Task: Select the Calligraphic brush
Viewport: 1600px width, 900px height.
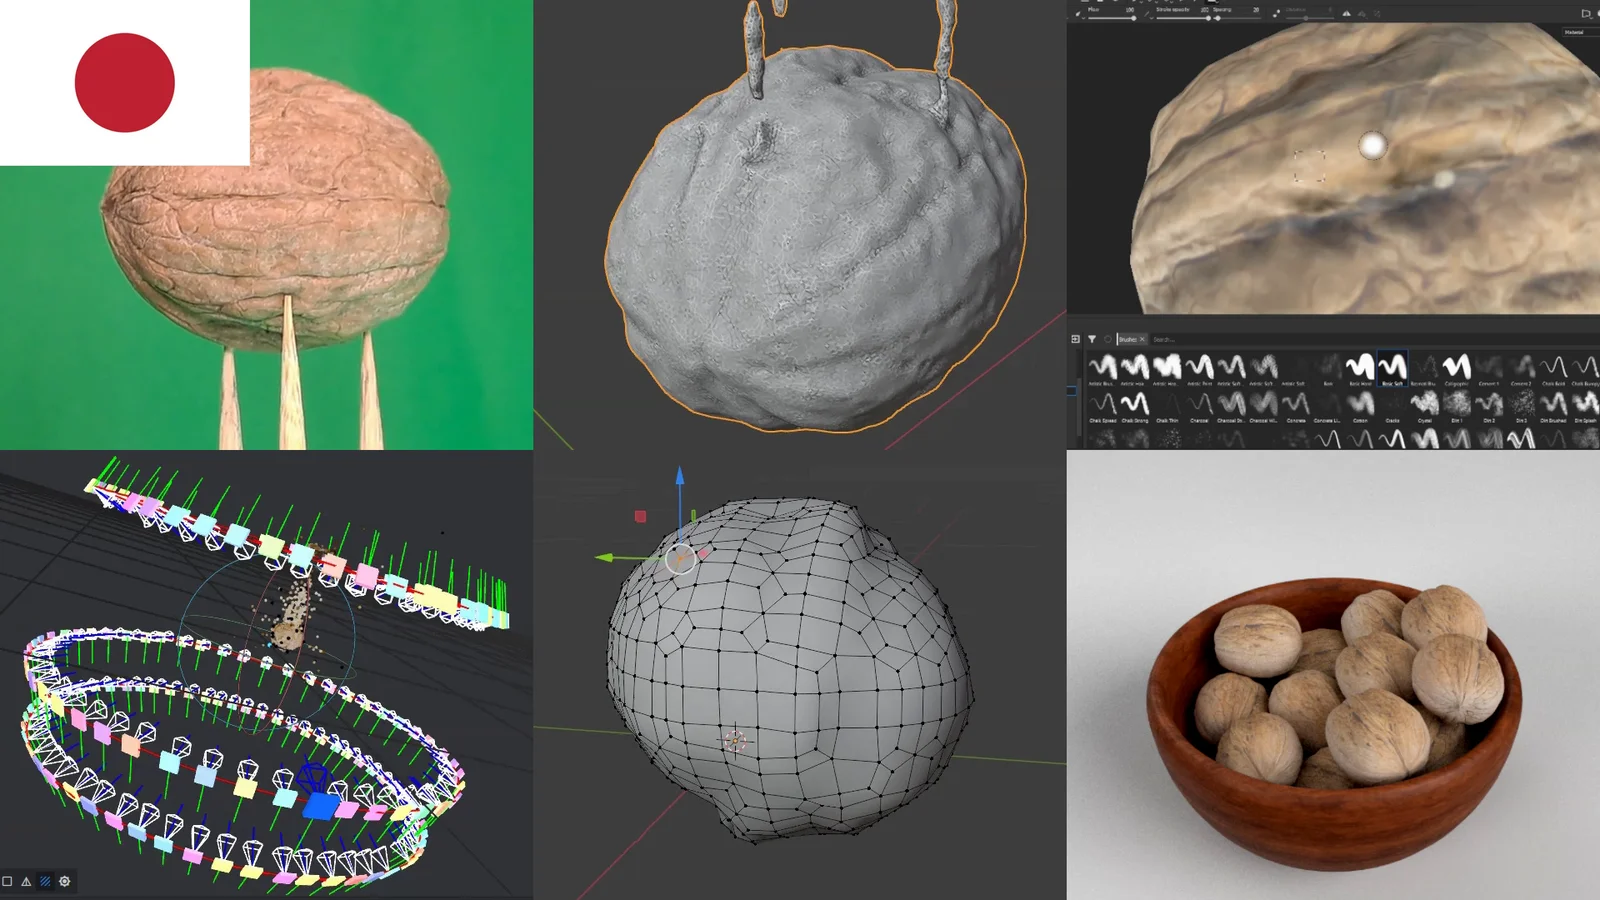Action: [1456, 368]
